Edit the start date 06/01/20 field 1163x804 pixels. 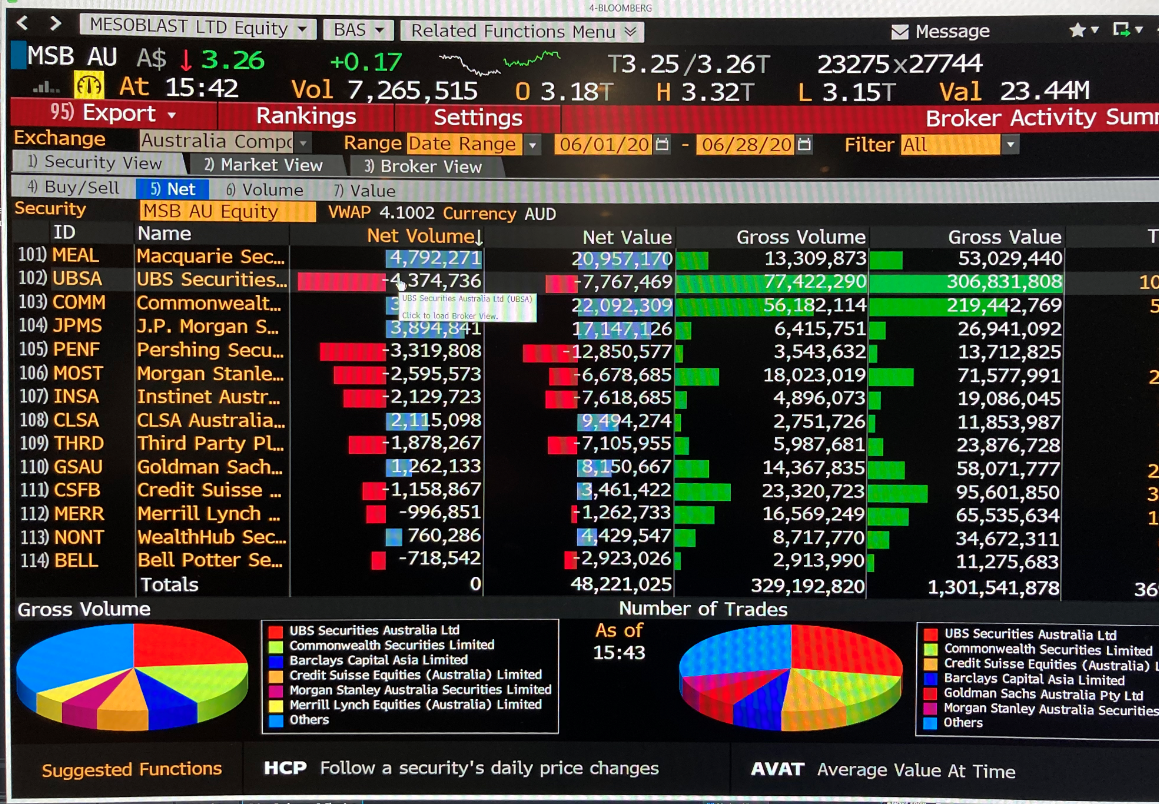tap(604, 144)
